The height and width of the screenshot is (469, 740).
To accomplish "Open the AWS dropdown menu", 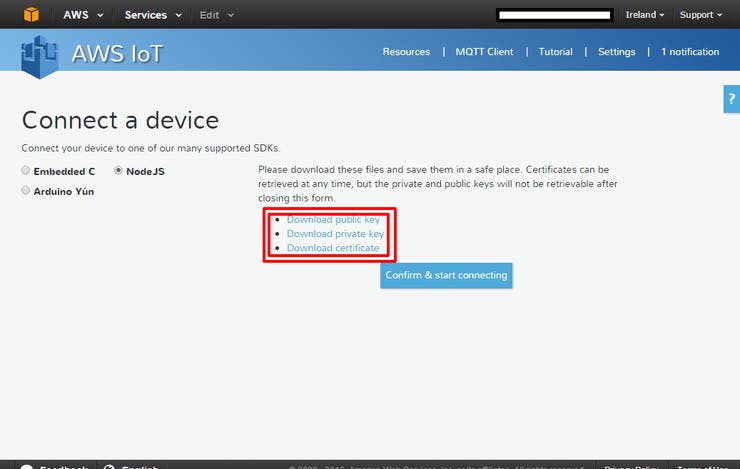I will tap(83, 15).
